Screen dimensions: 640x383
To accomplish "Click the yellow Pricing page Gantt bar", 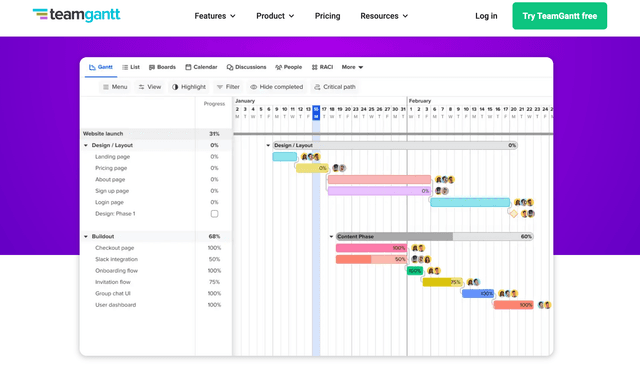I will [312, 168].
